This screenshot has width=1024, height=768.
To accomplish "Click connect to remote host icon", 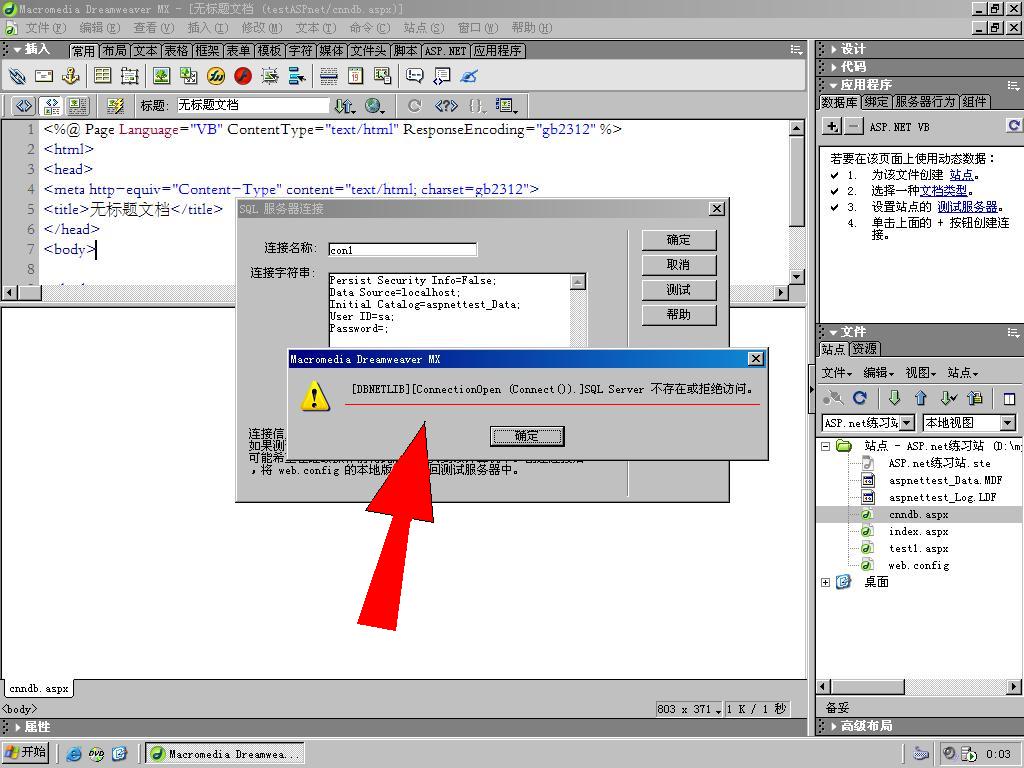I will [833, 398].
